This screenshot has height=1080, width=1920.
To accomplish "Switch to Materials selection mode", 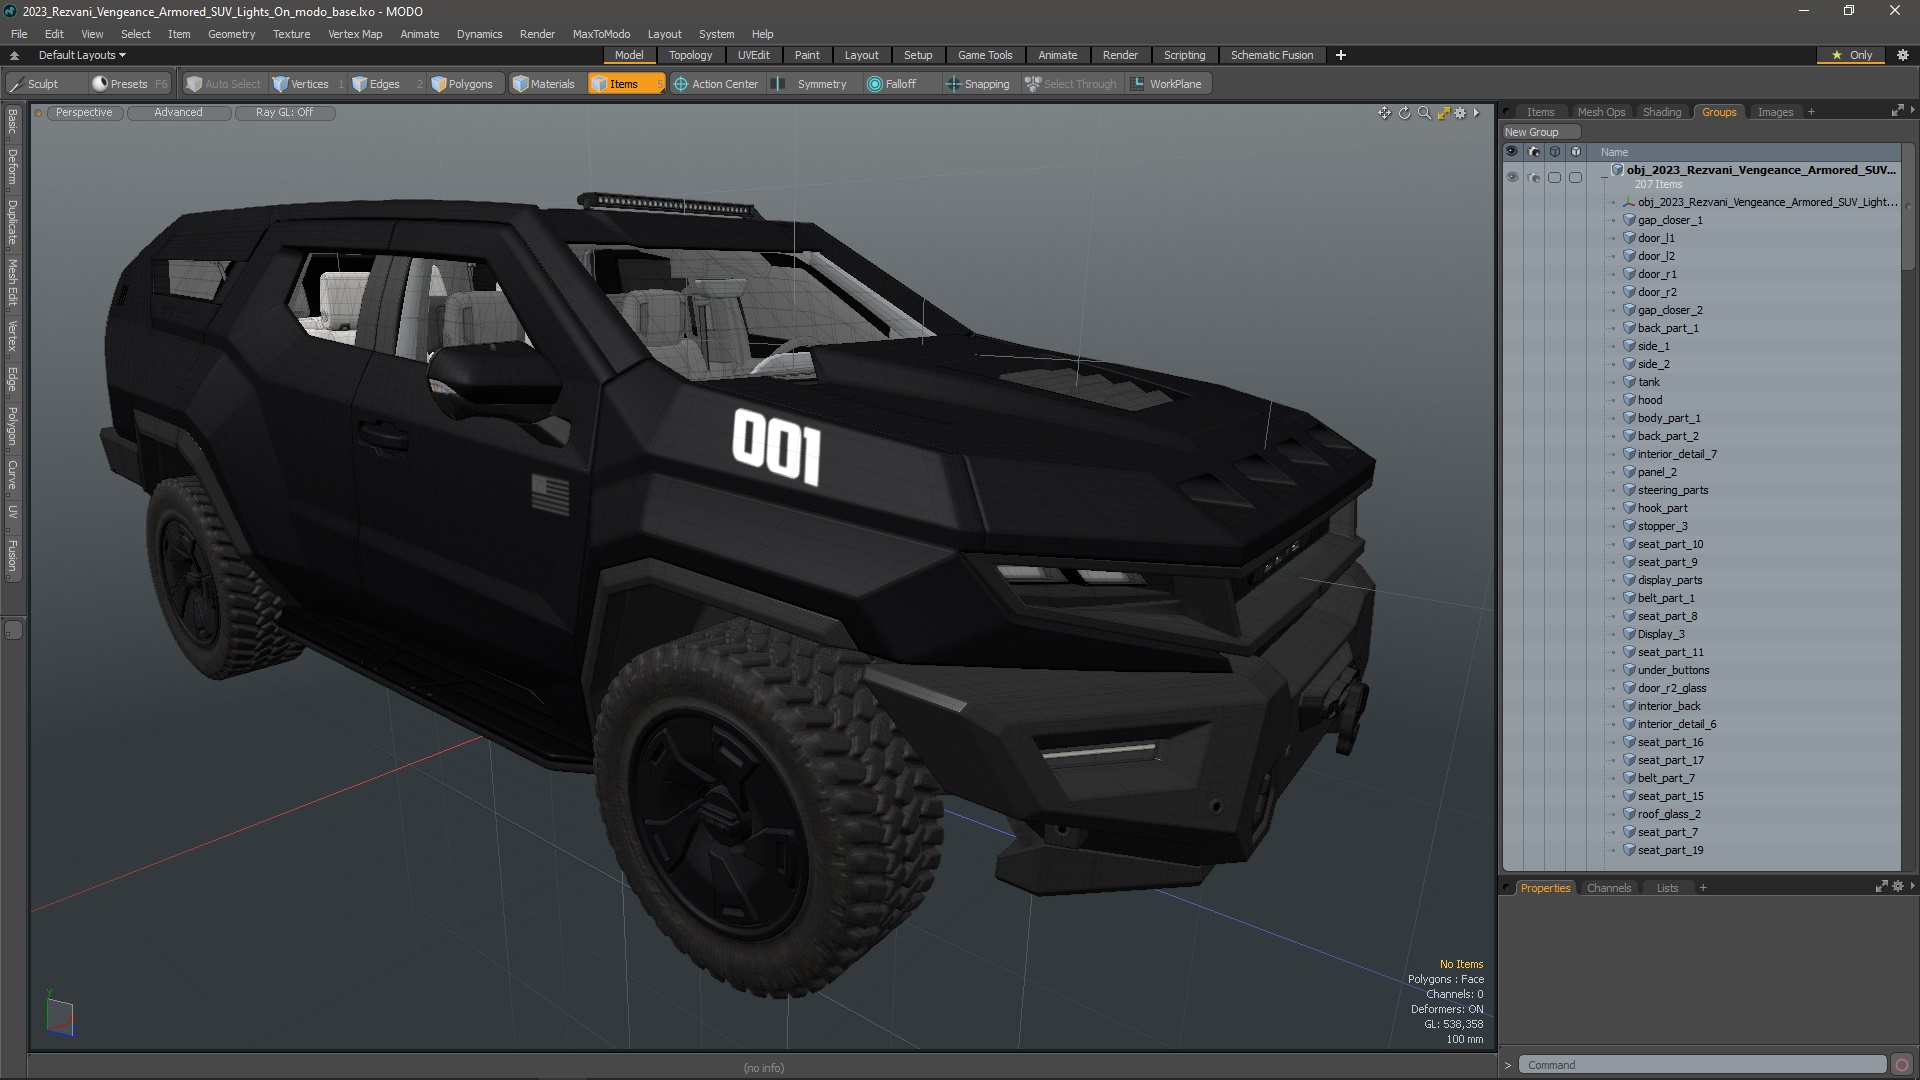I will [x=544, y=84].
